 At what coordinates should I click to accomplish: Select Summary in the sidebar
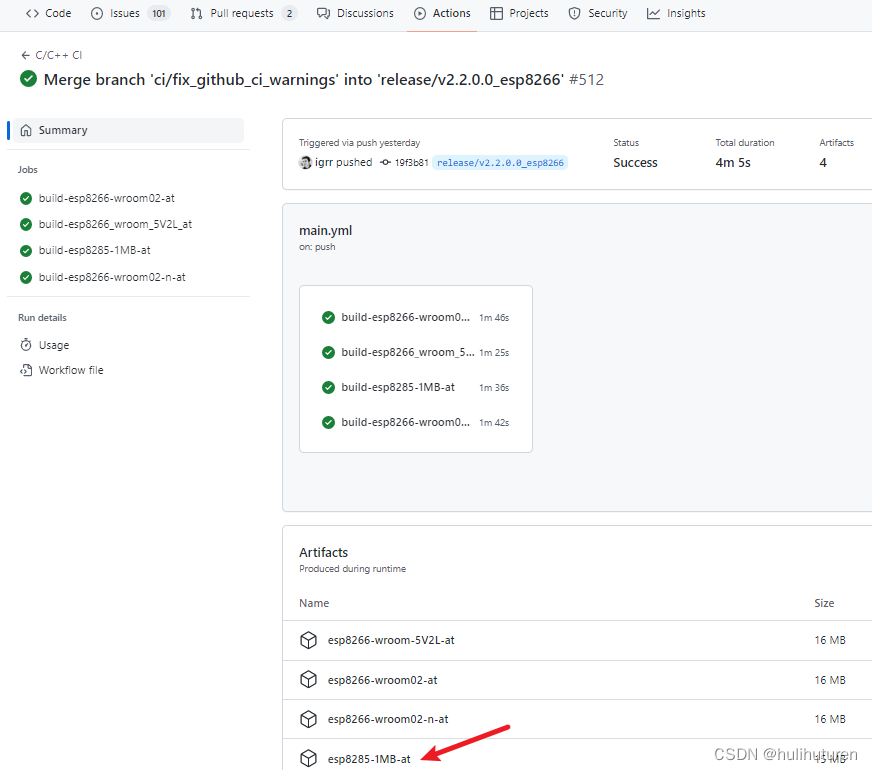pyautogui.click(x=128, y=130)
